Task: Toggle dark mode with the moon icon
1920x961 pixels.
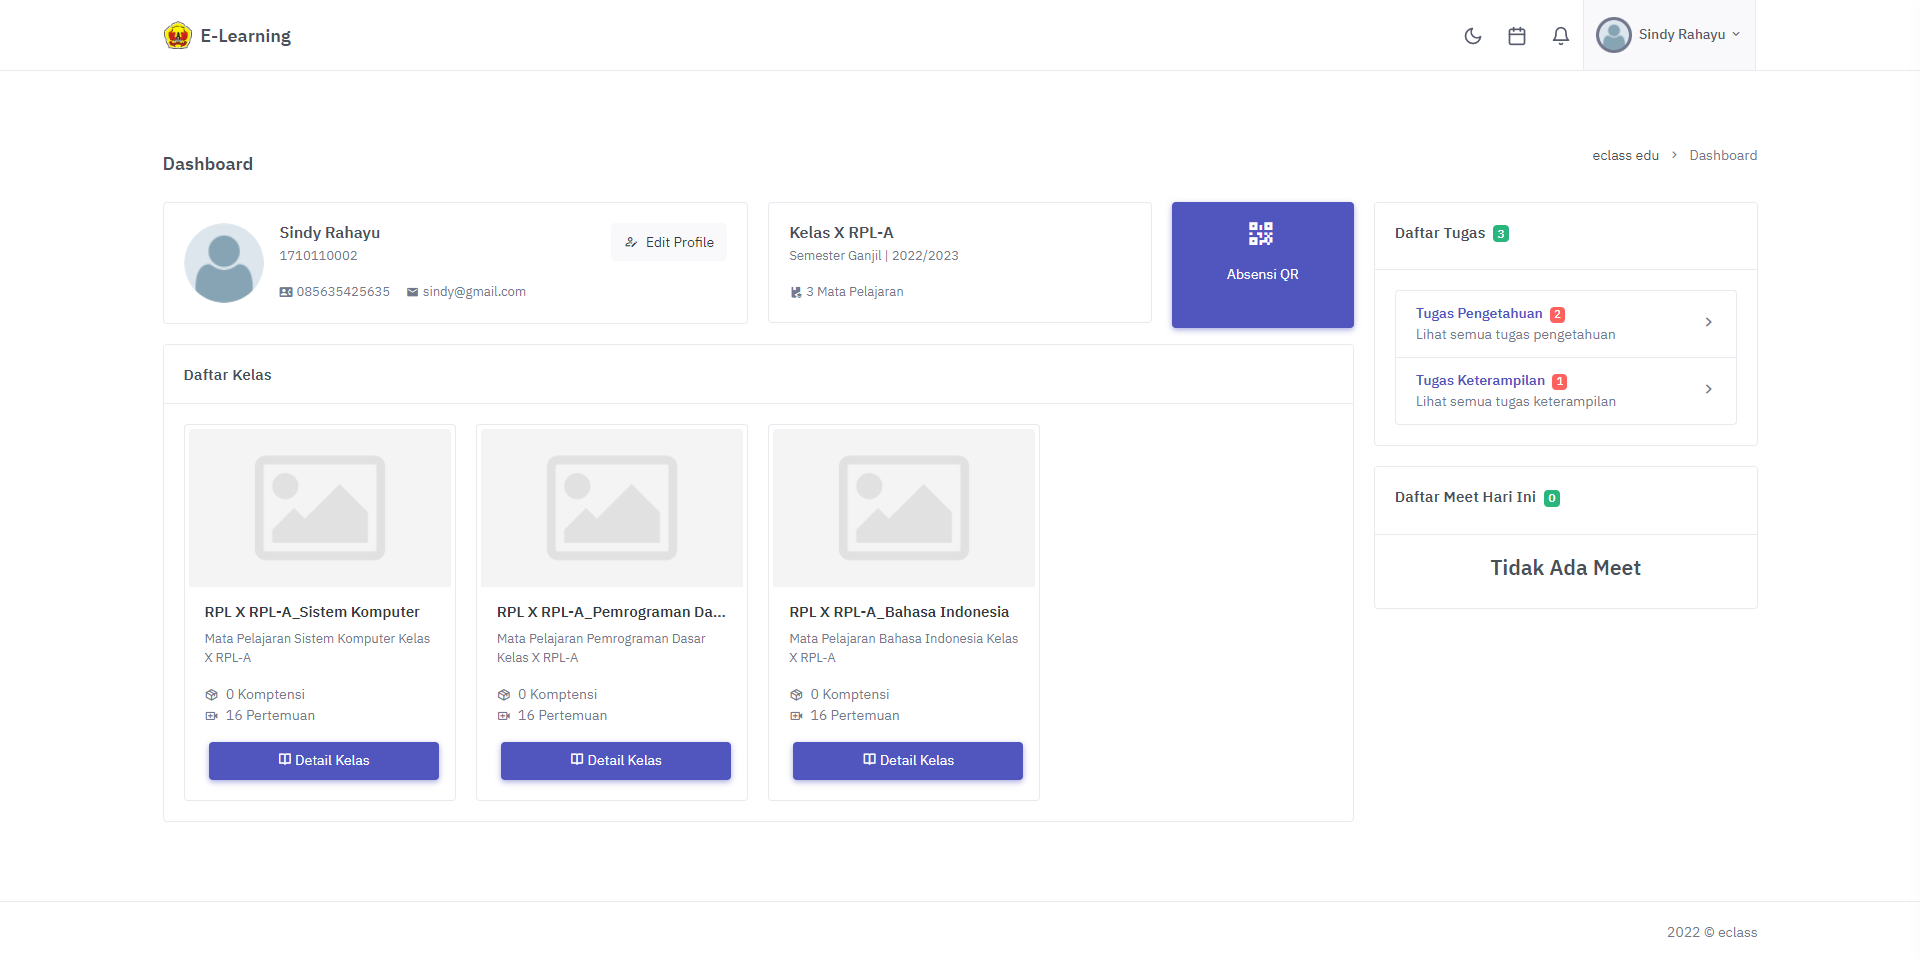Action: (1472, 36)
